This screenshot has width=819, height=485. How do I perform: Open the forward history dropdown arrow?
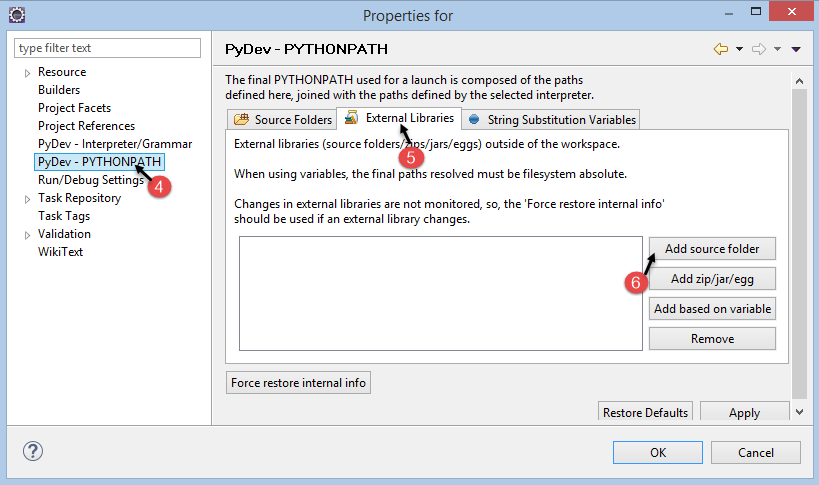click(777, 49)
